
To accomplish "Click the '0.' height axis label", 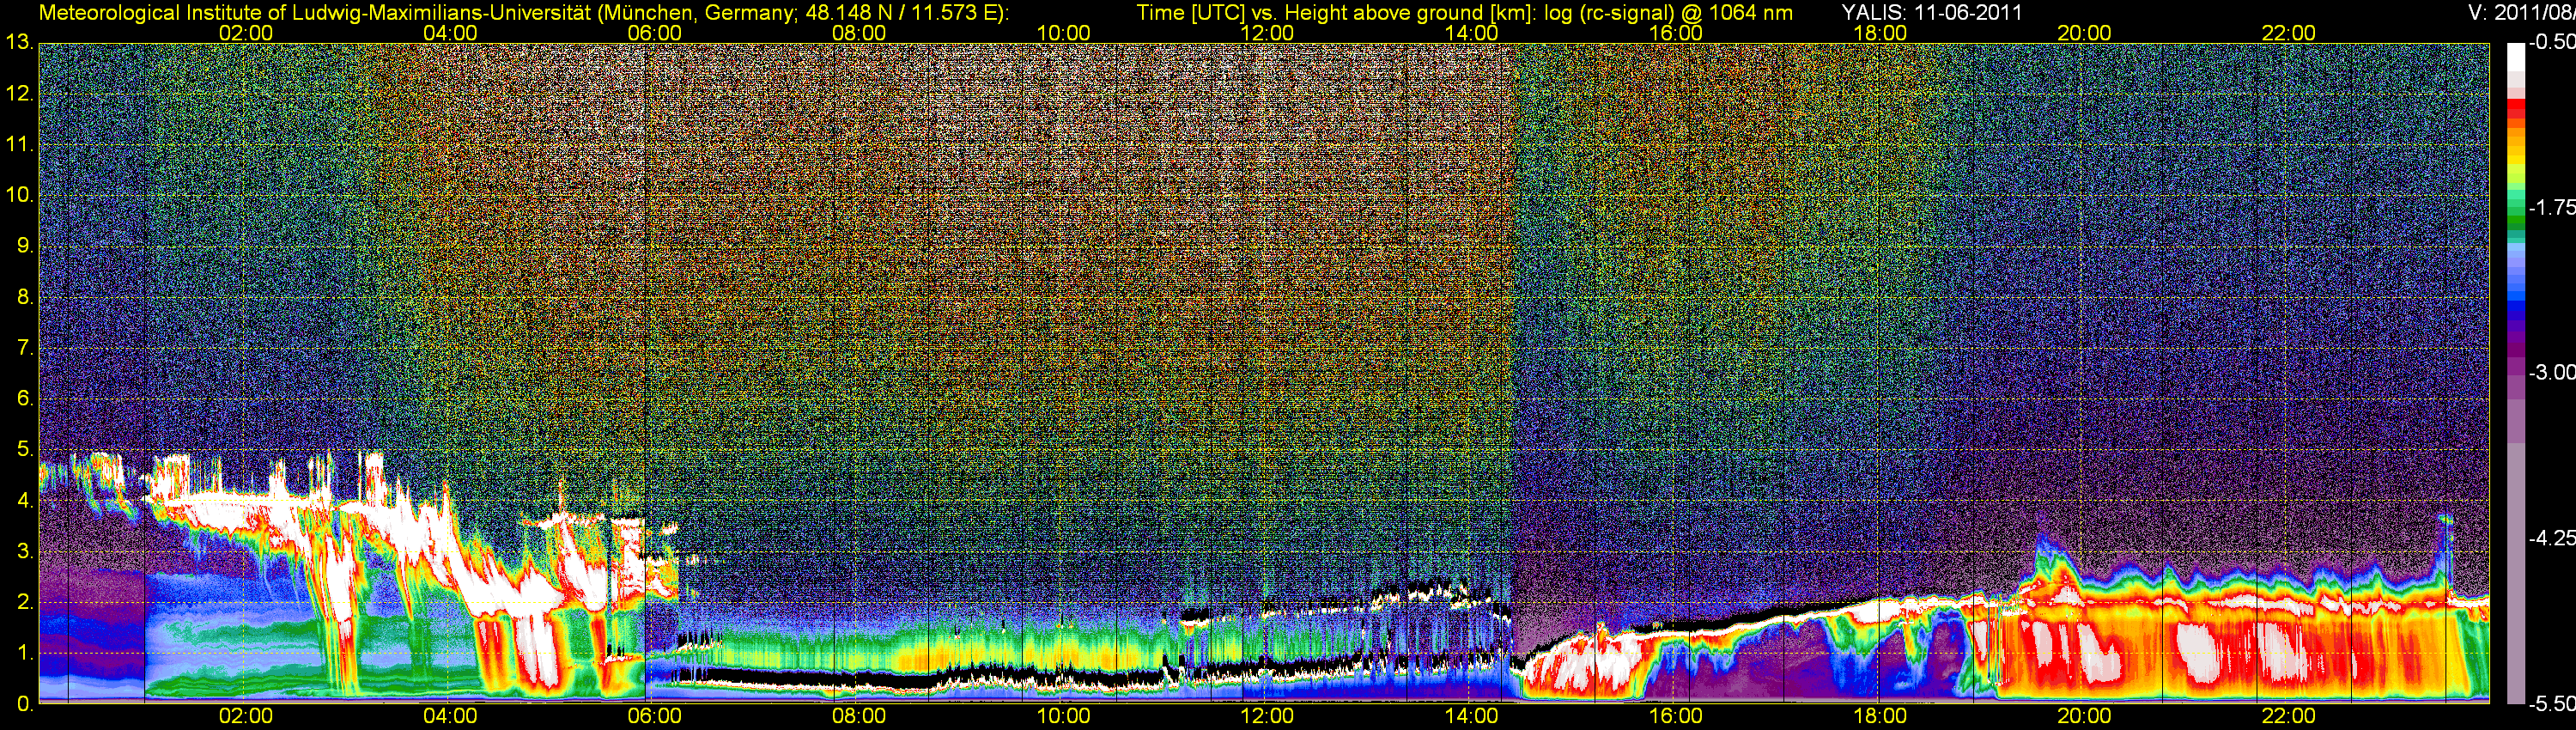I will 25,703.
